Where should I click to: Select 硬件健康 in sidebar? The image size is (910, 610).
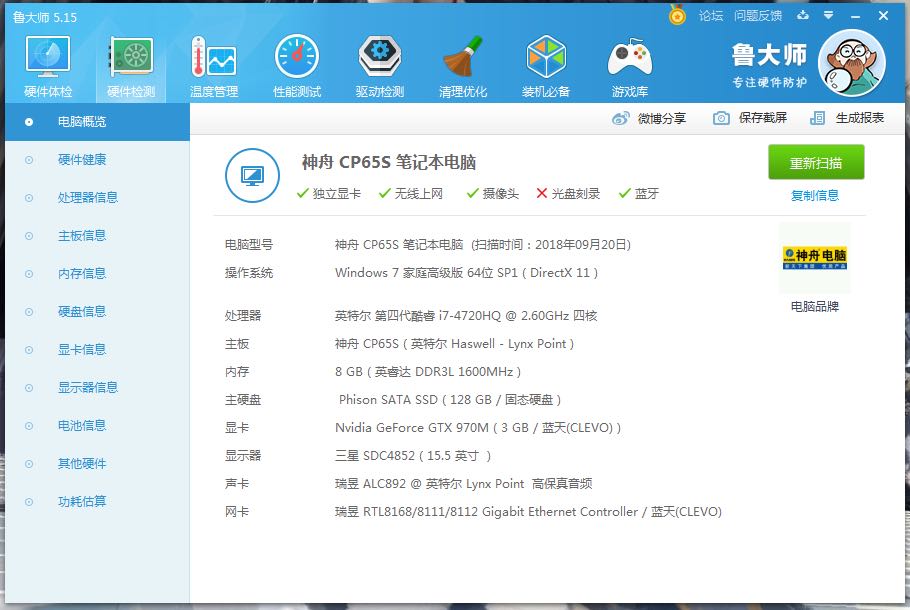(98, 160)
